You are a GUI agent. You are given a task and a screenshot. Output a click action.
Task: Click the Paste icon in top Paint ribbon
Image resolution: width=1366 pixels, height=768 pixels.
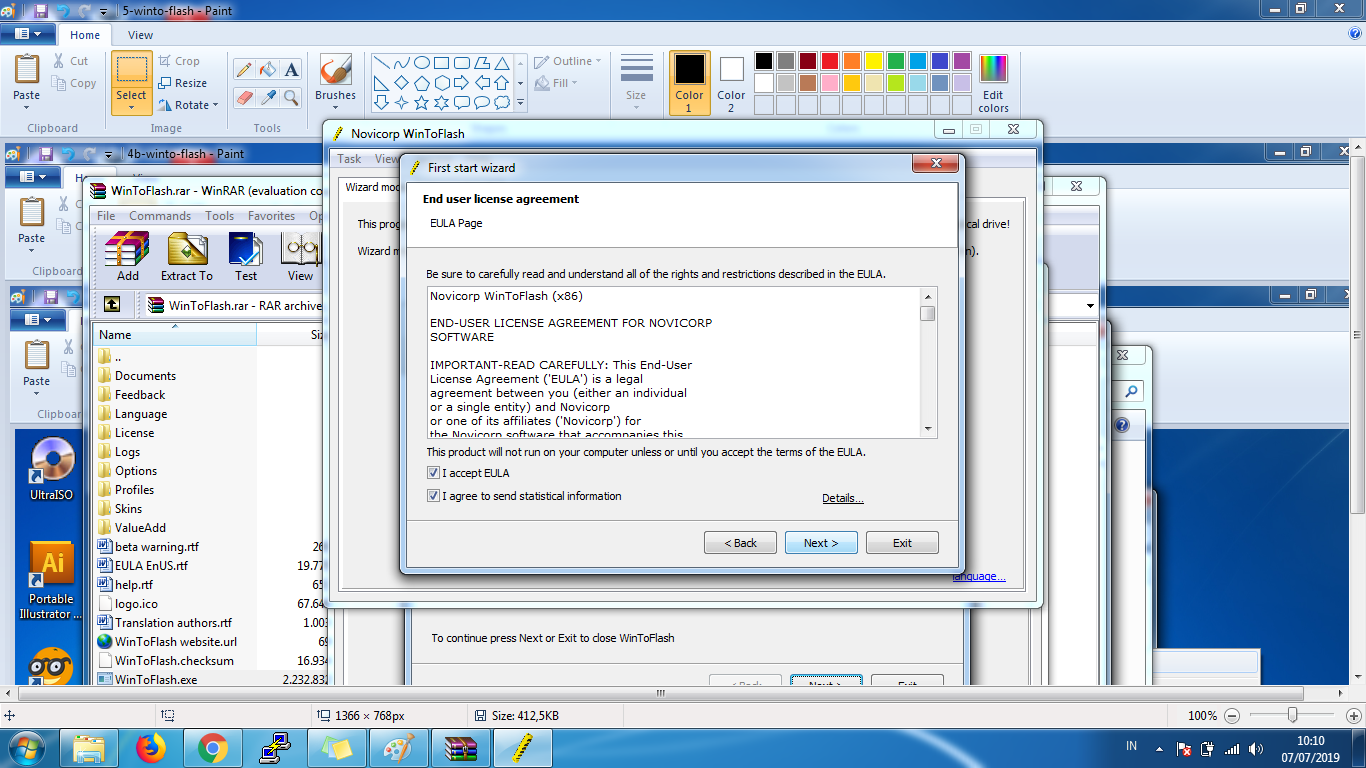point(27,70)
